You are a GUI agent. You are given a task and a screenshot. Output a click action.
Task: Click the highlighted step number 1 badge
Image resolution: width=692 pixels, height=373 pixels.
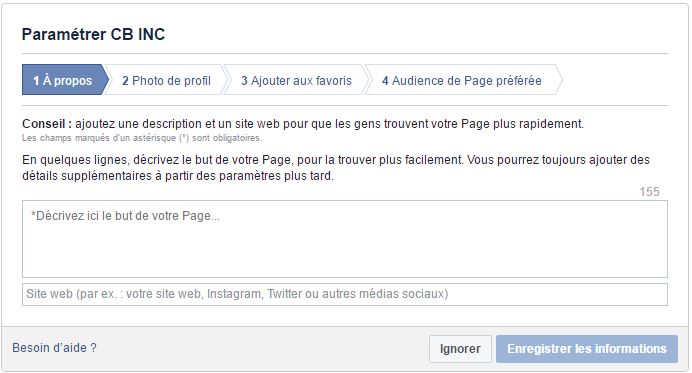36,81
